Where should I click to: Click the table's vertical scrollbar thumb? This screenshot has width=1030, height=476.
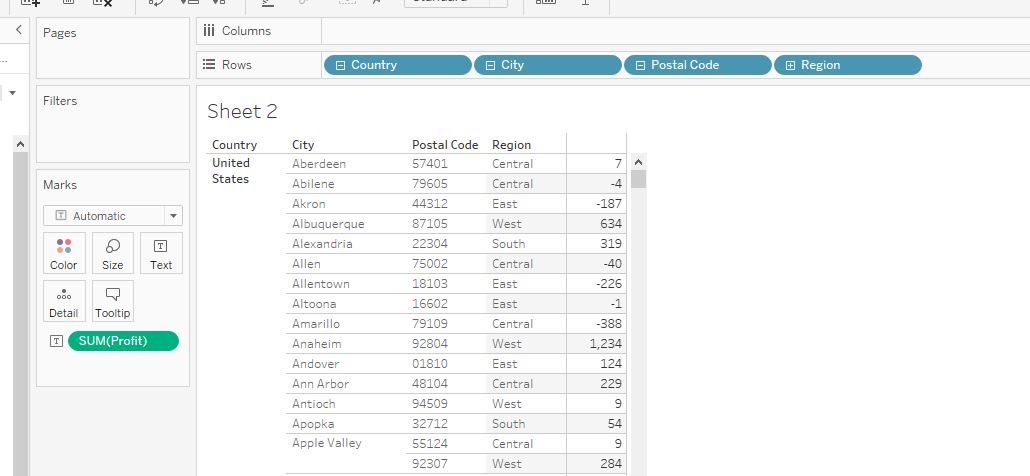point(638,179)
